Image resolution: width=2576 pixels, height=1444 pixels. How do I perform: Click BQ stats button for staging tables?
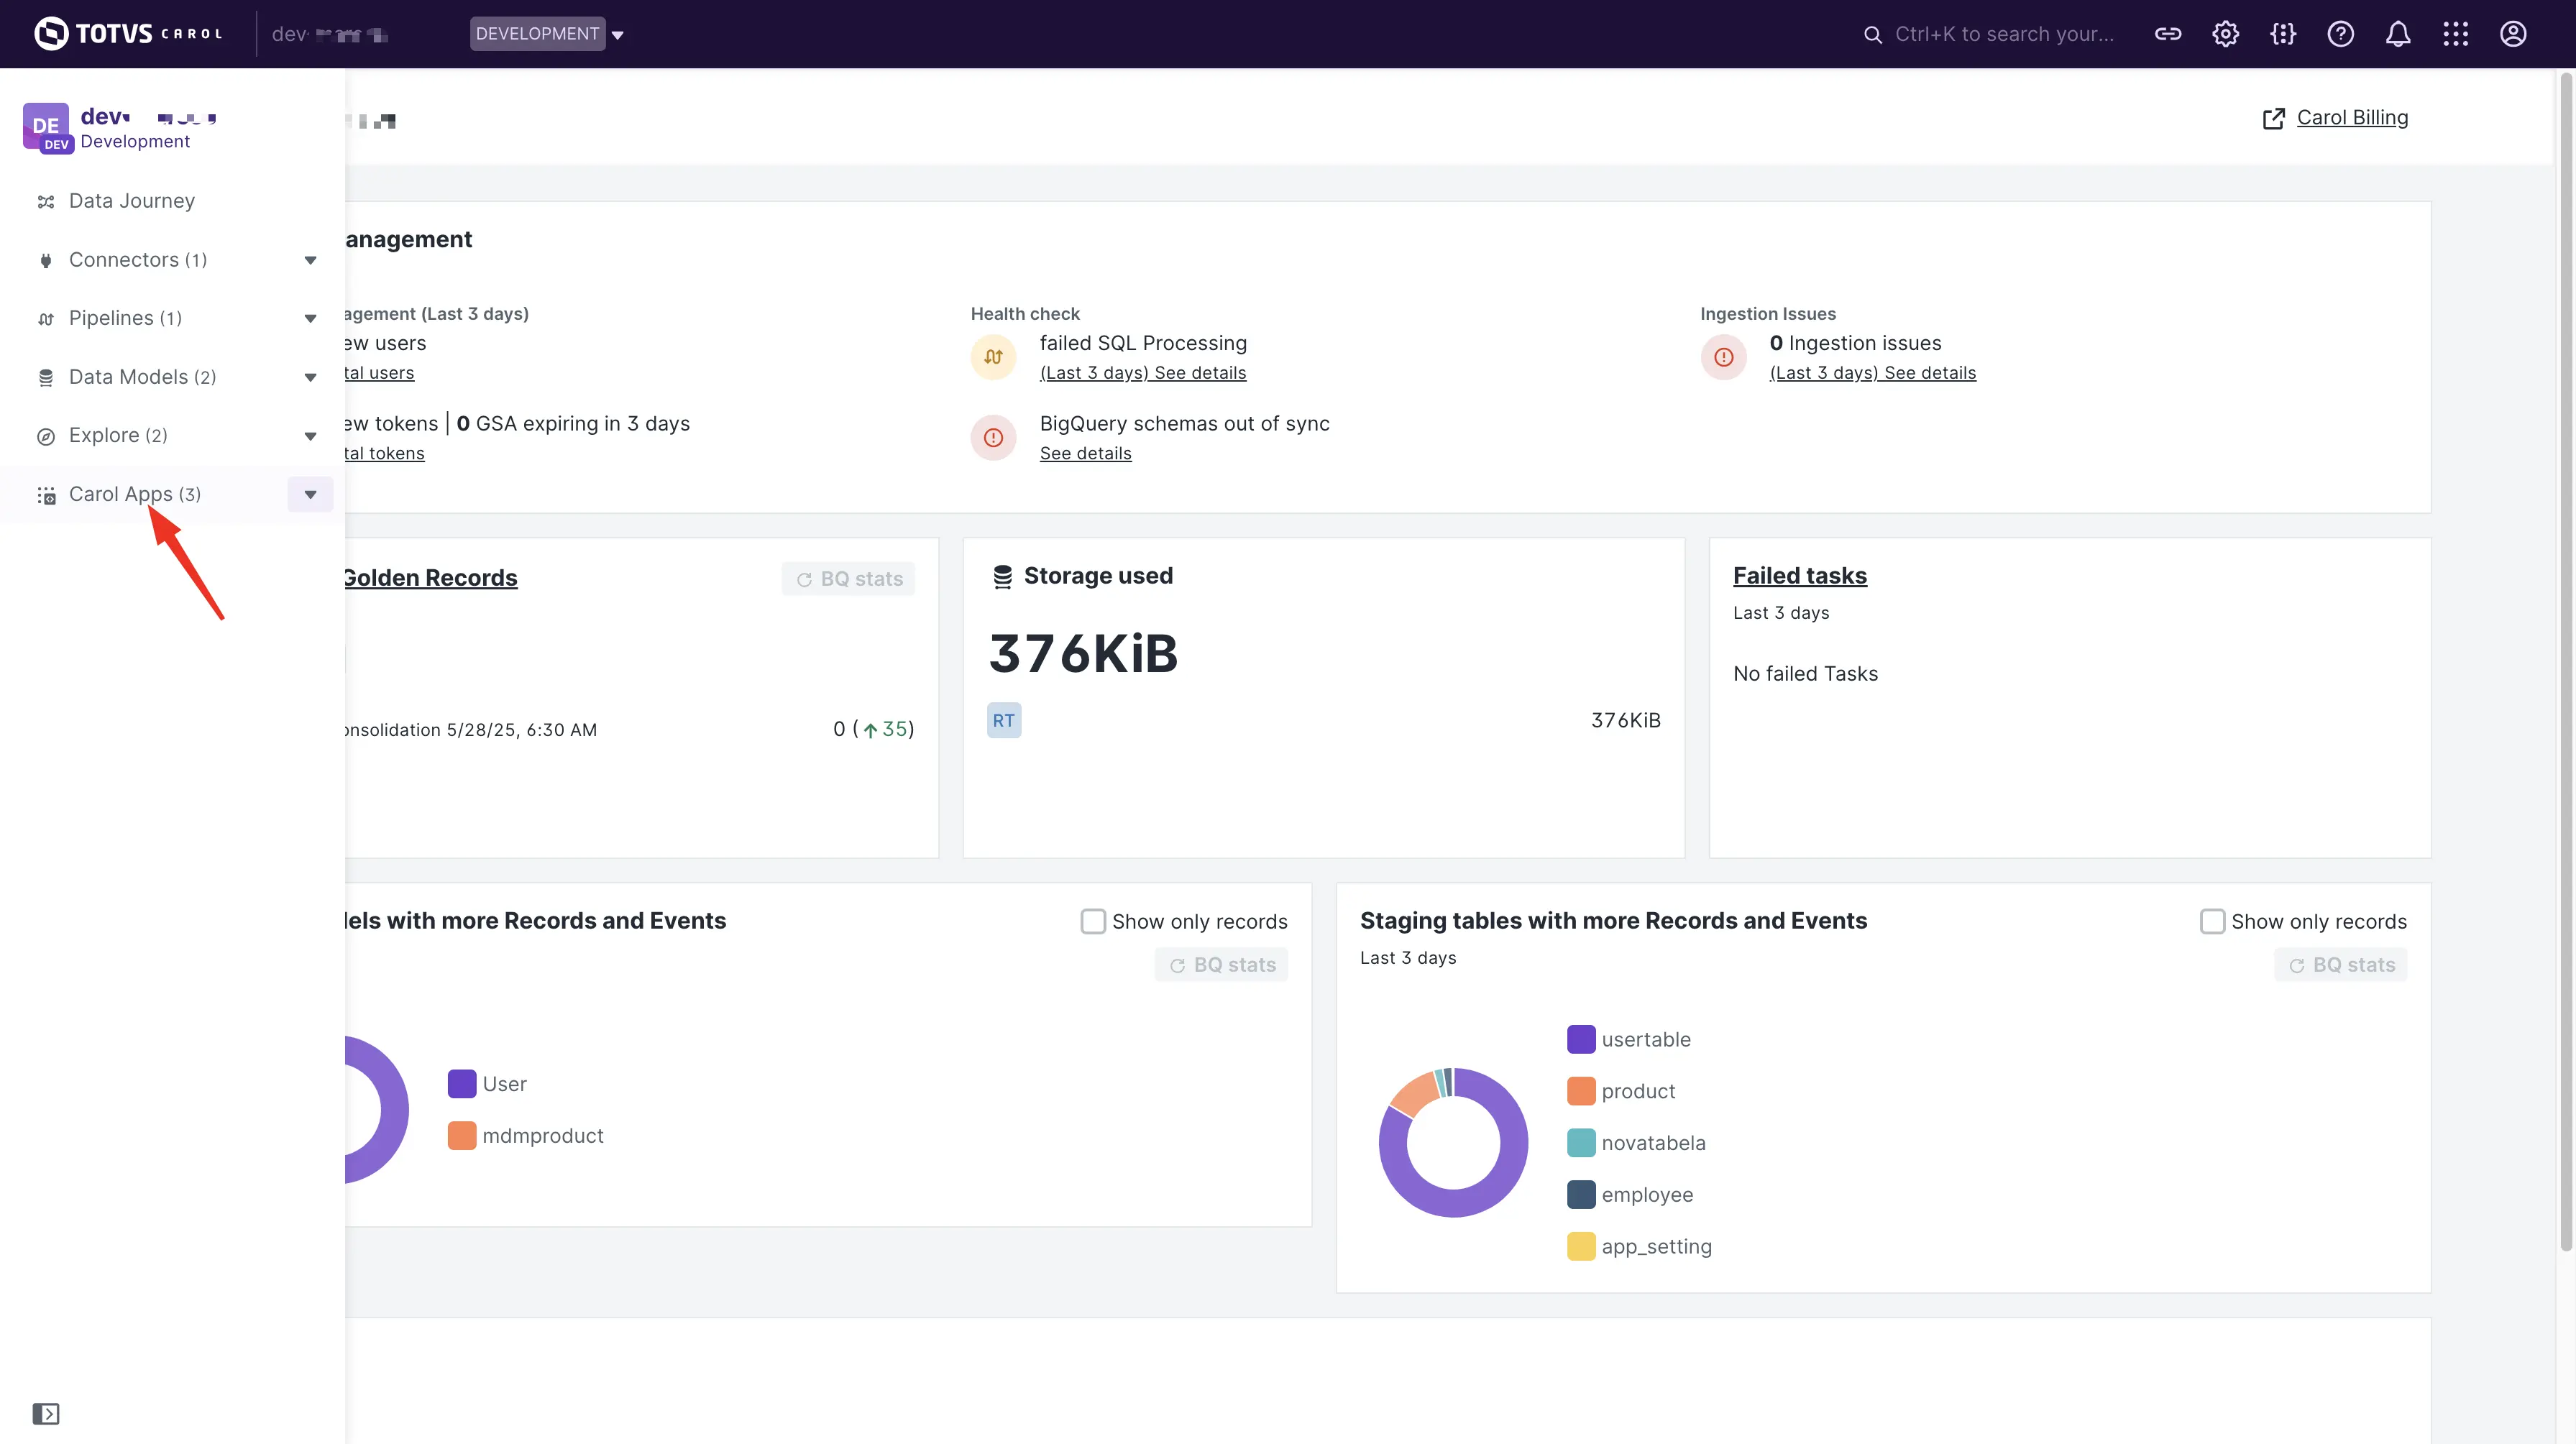pyautogui.click(x=2340, y=965)
